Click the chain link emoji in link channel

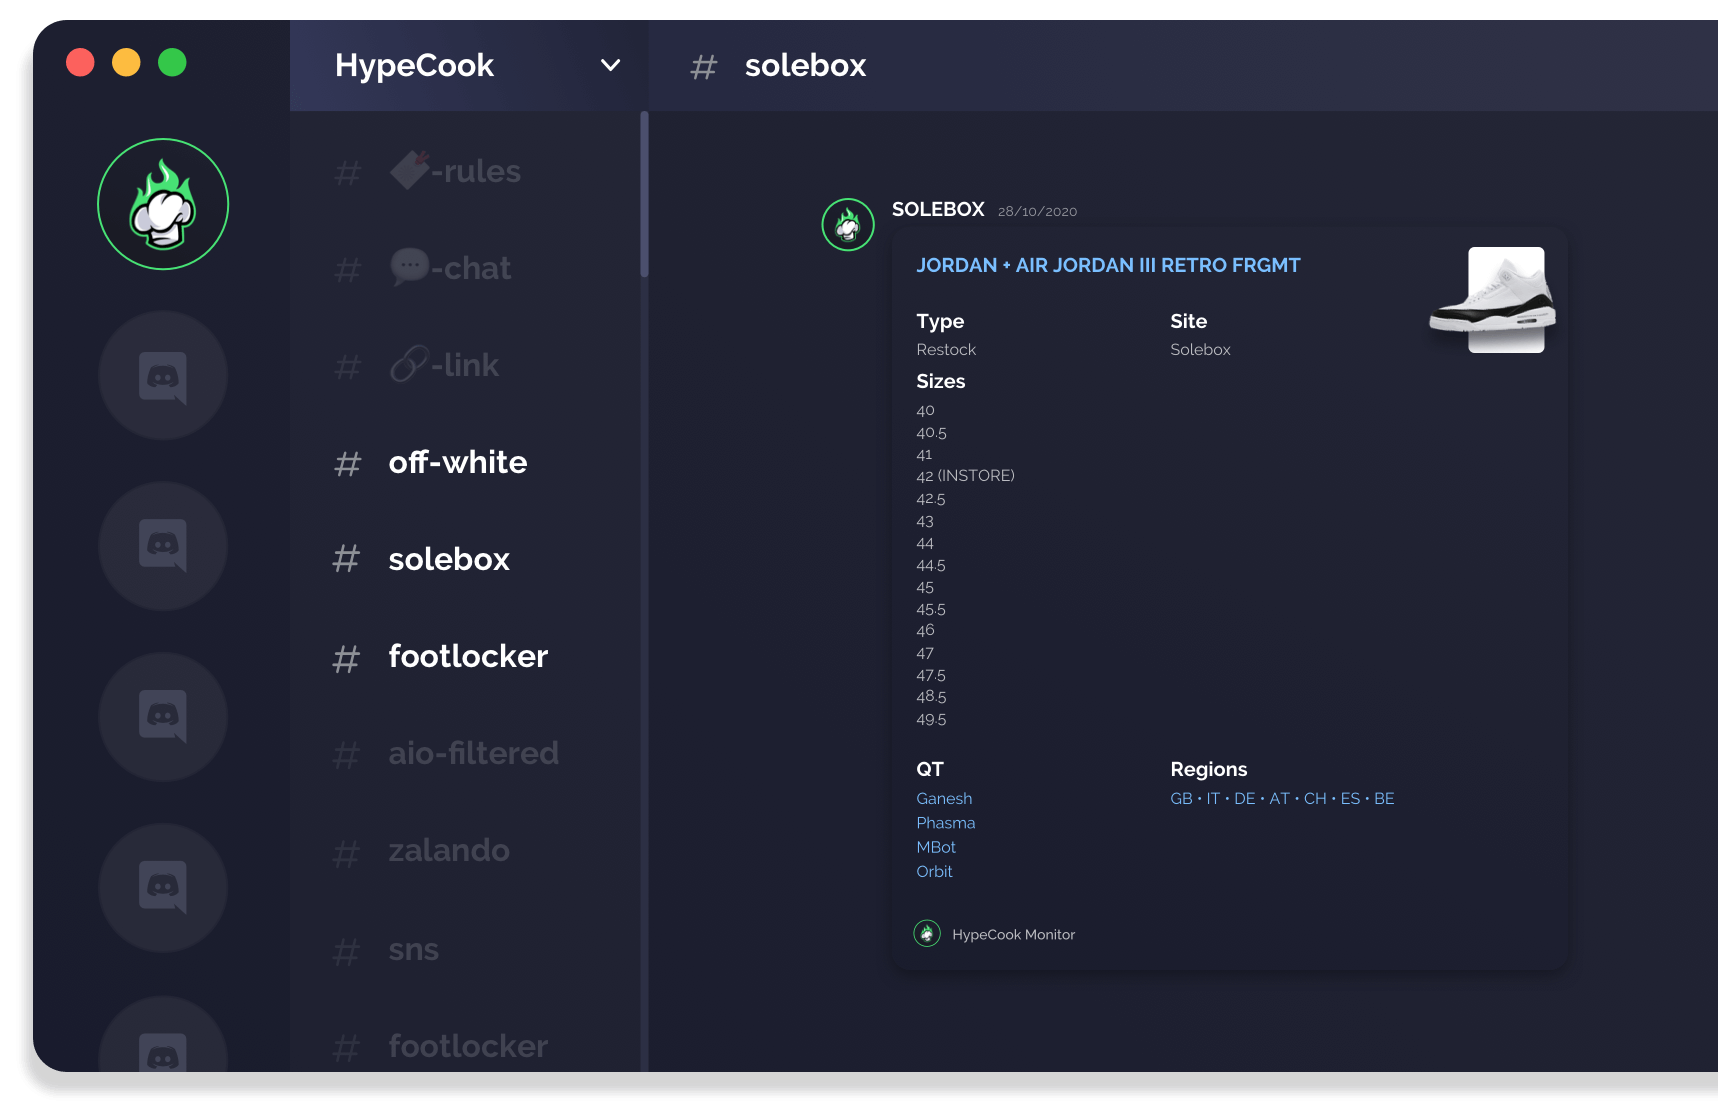pos(410,364)
